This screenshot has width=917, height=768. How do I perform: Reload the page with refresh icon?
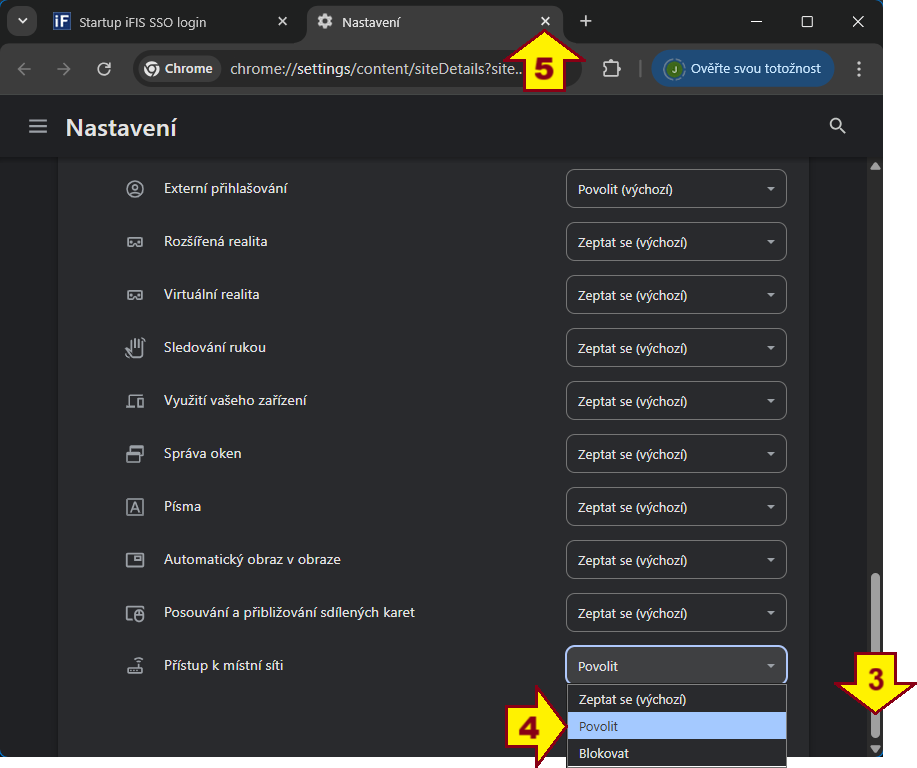click(104, 69)
